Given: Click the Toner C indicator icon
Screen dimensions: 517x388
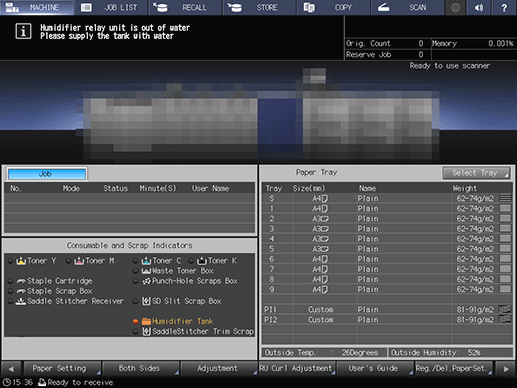Looking at the screenshot, I should click(146, 261).
